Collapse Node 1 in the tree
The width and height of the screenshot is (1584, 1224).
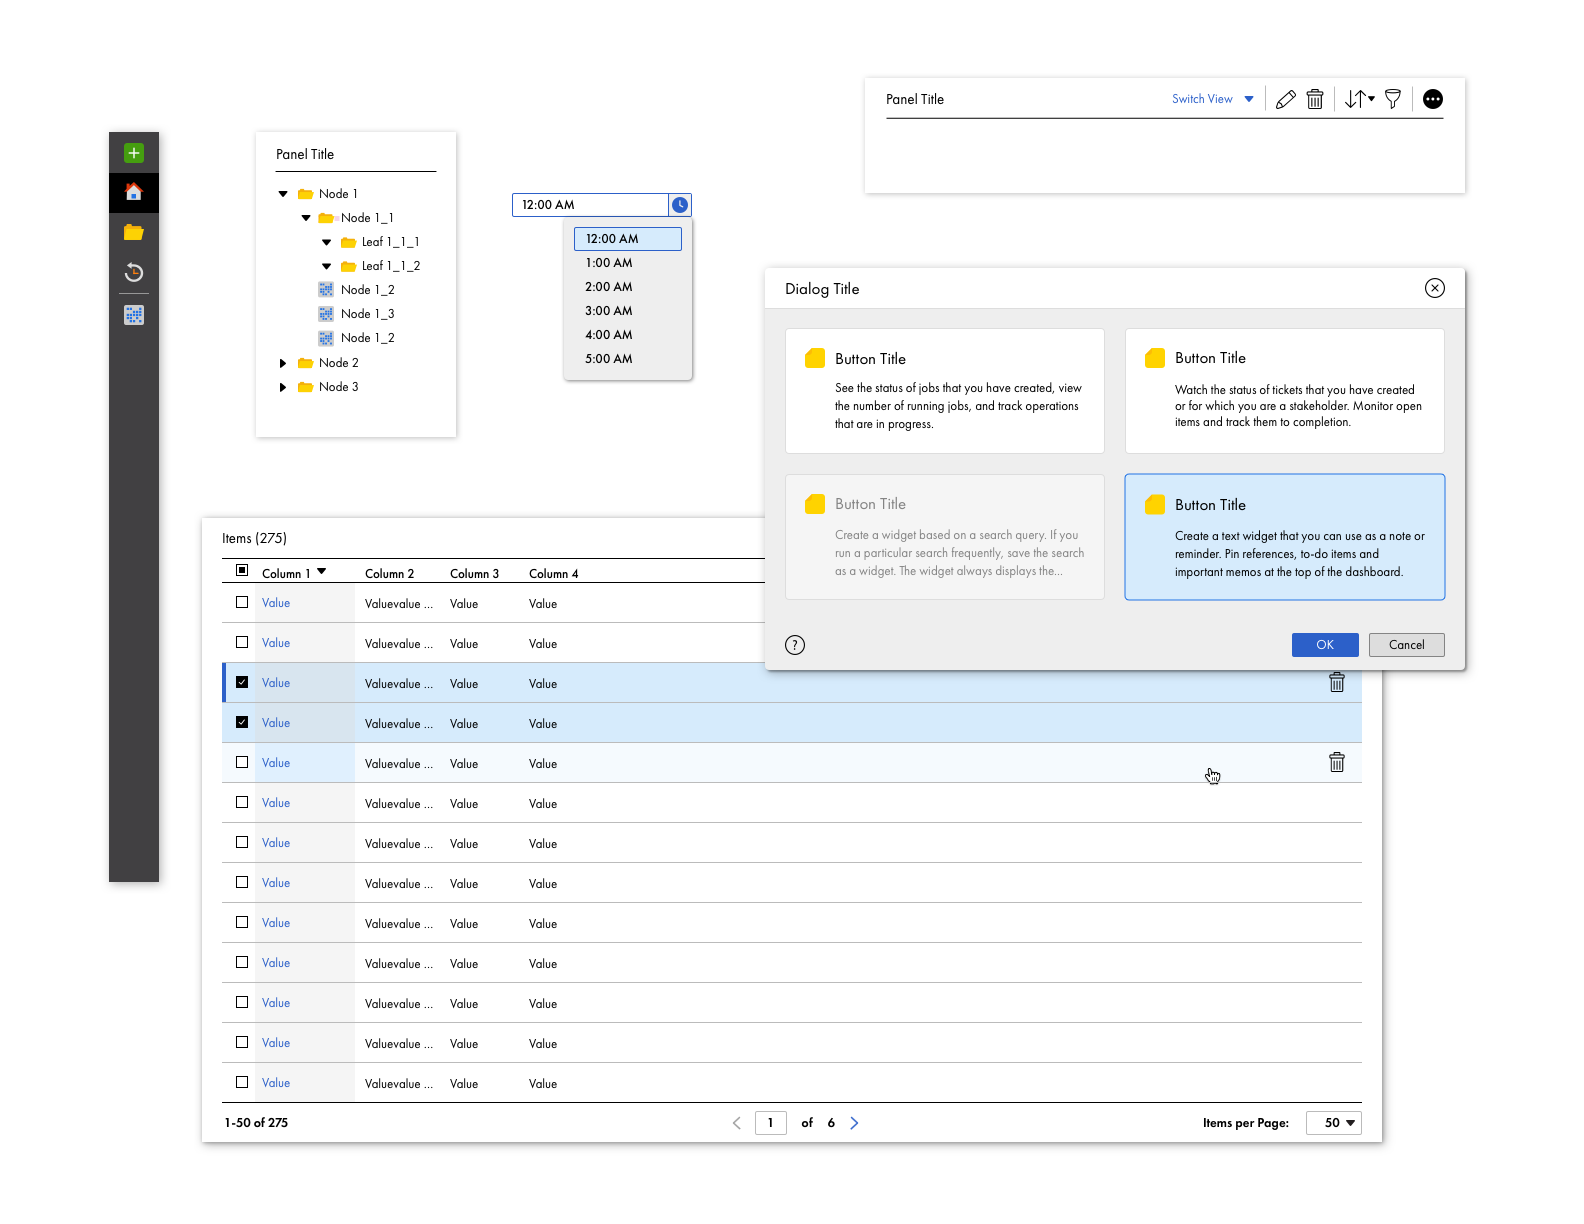coord(283,194)
